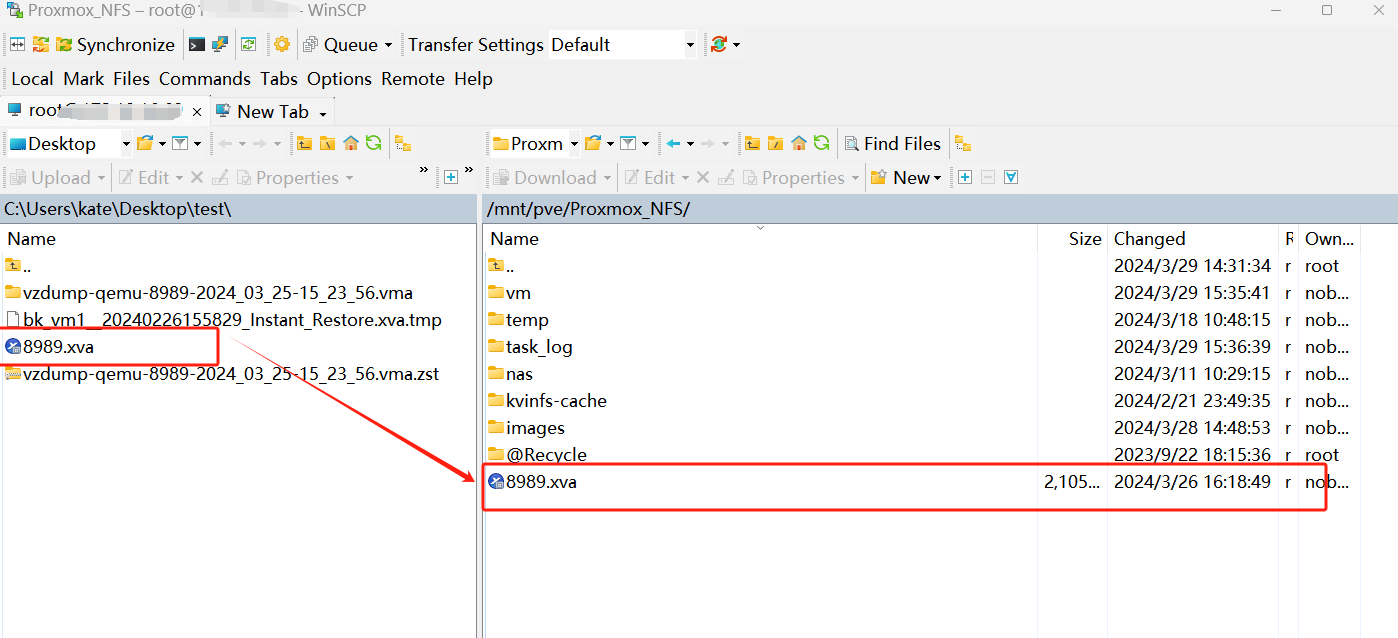Click the local panel open directory icon
Viewport: 1398px width, 638px height.
(146, 144)
